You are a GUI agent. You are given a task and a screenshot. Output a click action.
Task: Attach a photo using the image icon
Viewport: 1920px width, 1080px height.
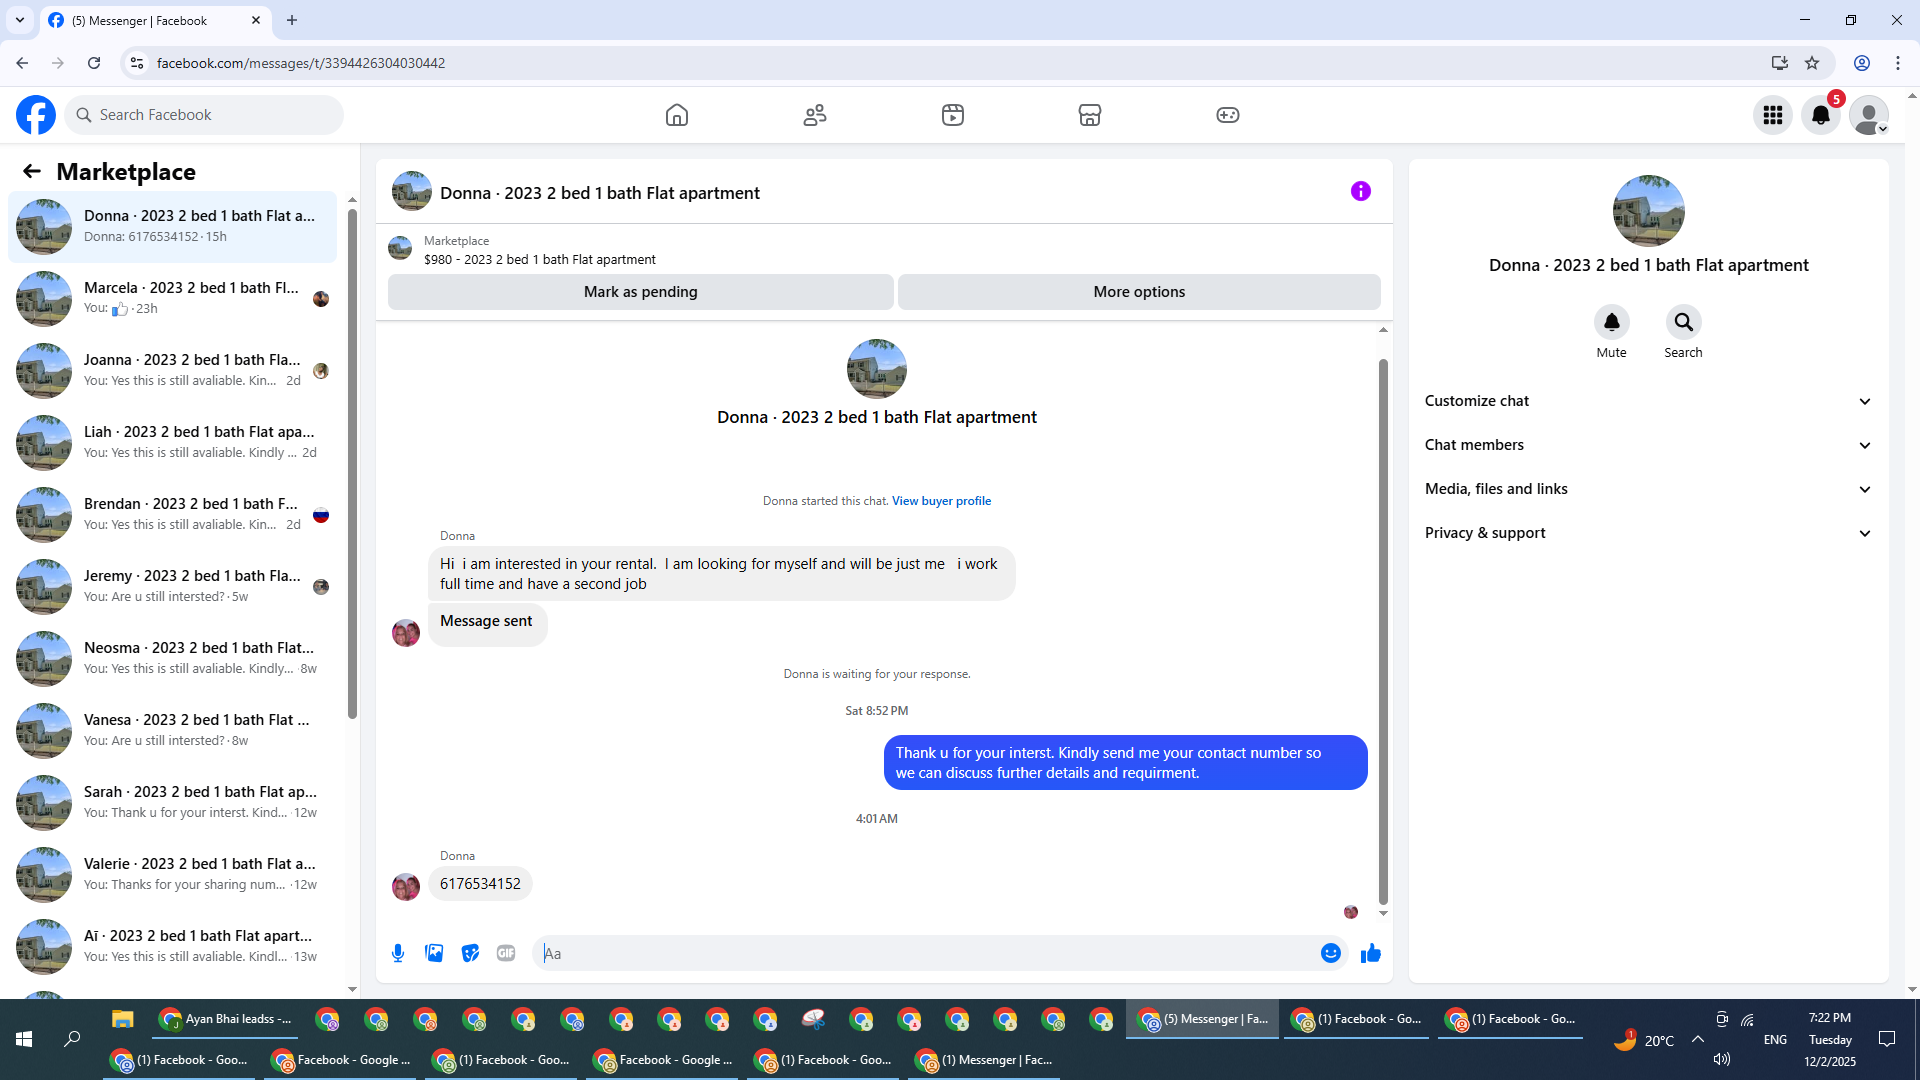(x=434, y=953)
